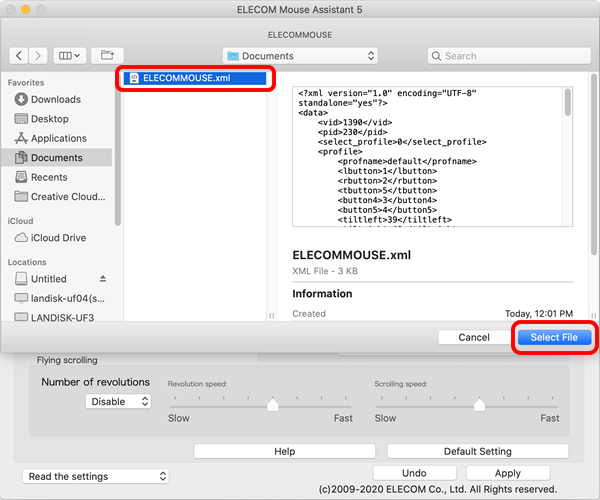The image size is (600, 500).
Task: Click the Undo button
Action: tap(414, 473)
